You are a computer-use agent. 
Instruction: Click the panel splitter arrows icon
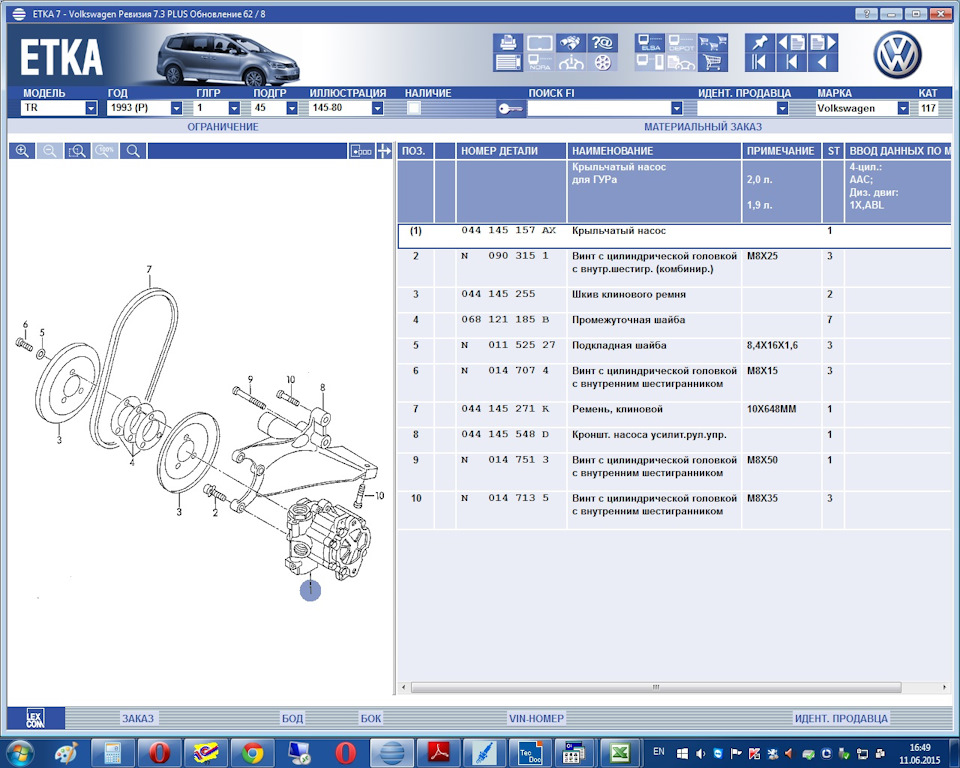384,151
